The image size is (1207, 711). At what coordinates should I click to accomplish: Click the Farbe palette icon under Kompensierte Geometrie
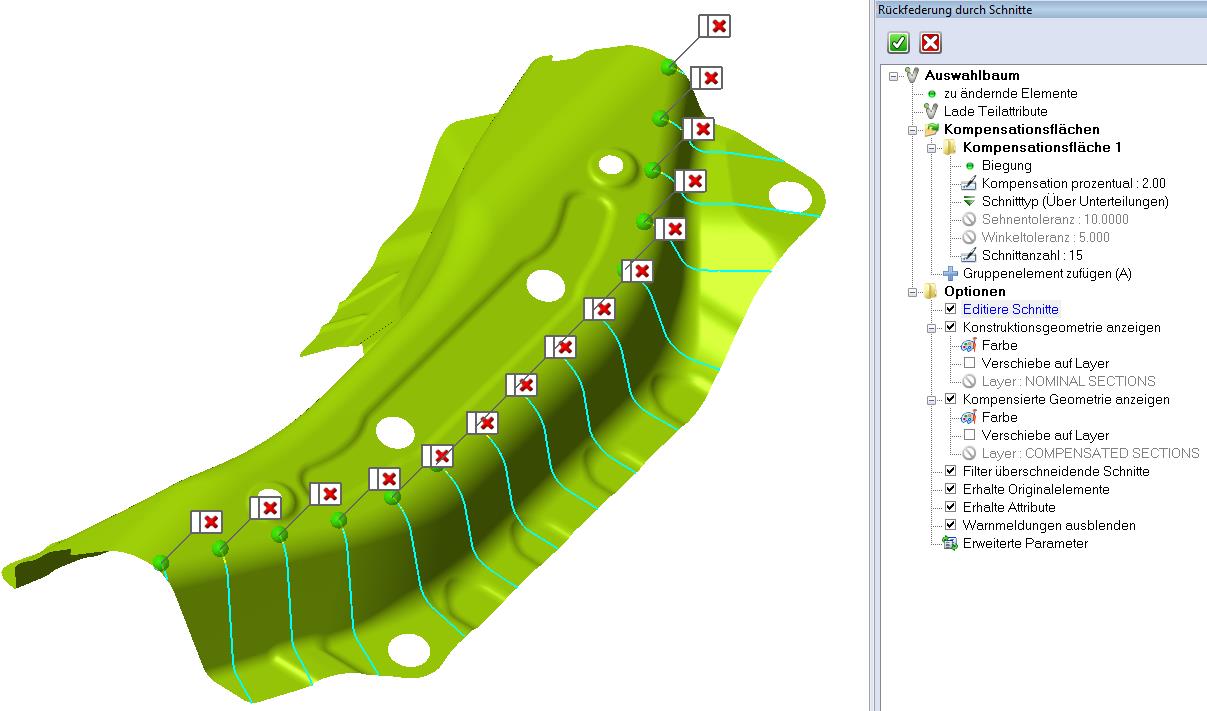pos(968,417)
